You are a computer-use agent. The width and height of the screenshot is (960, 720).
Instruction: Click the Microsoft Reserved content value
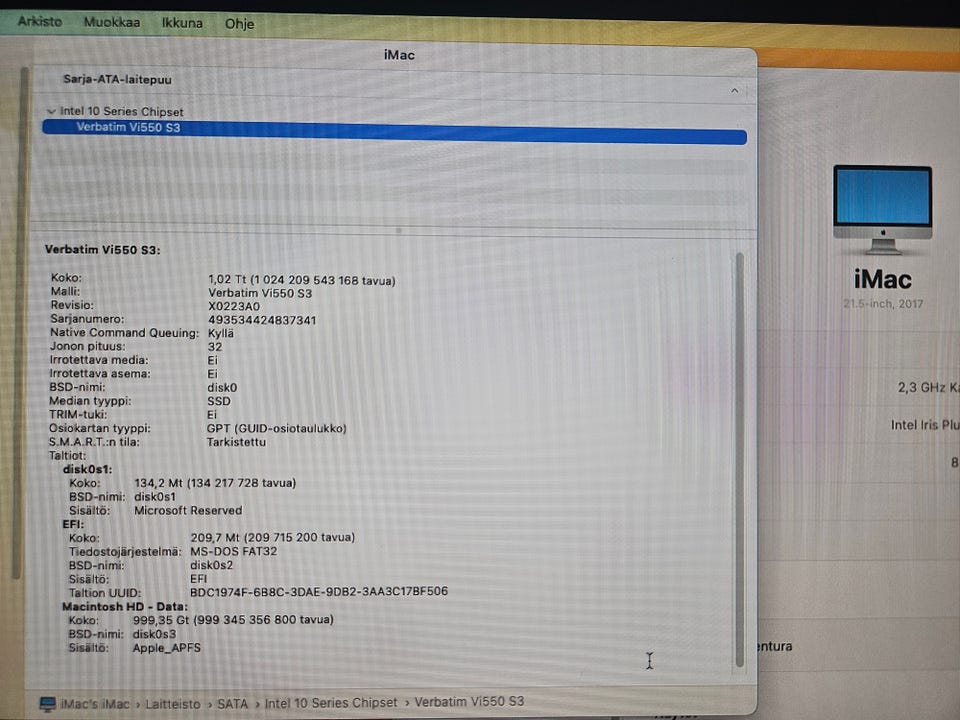pyautogui.click(x=188, y=511)
